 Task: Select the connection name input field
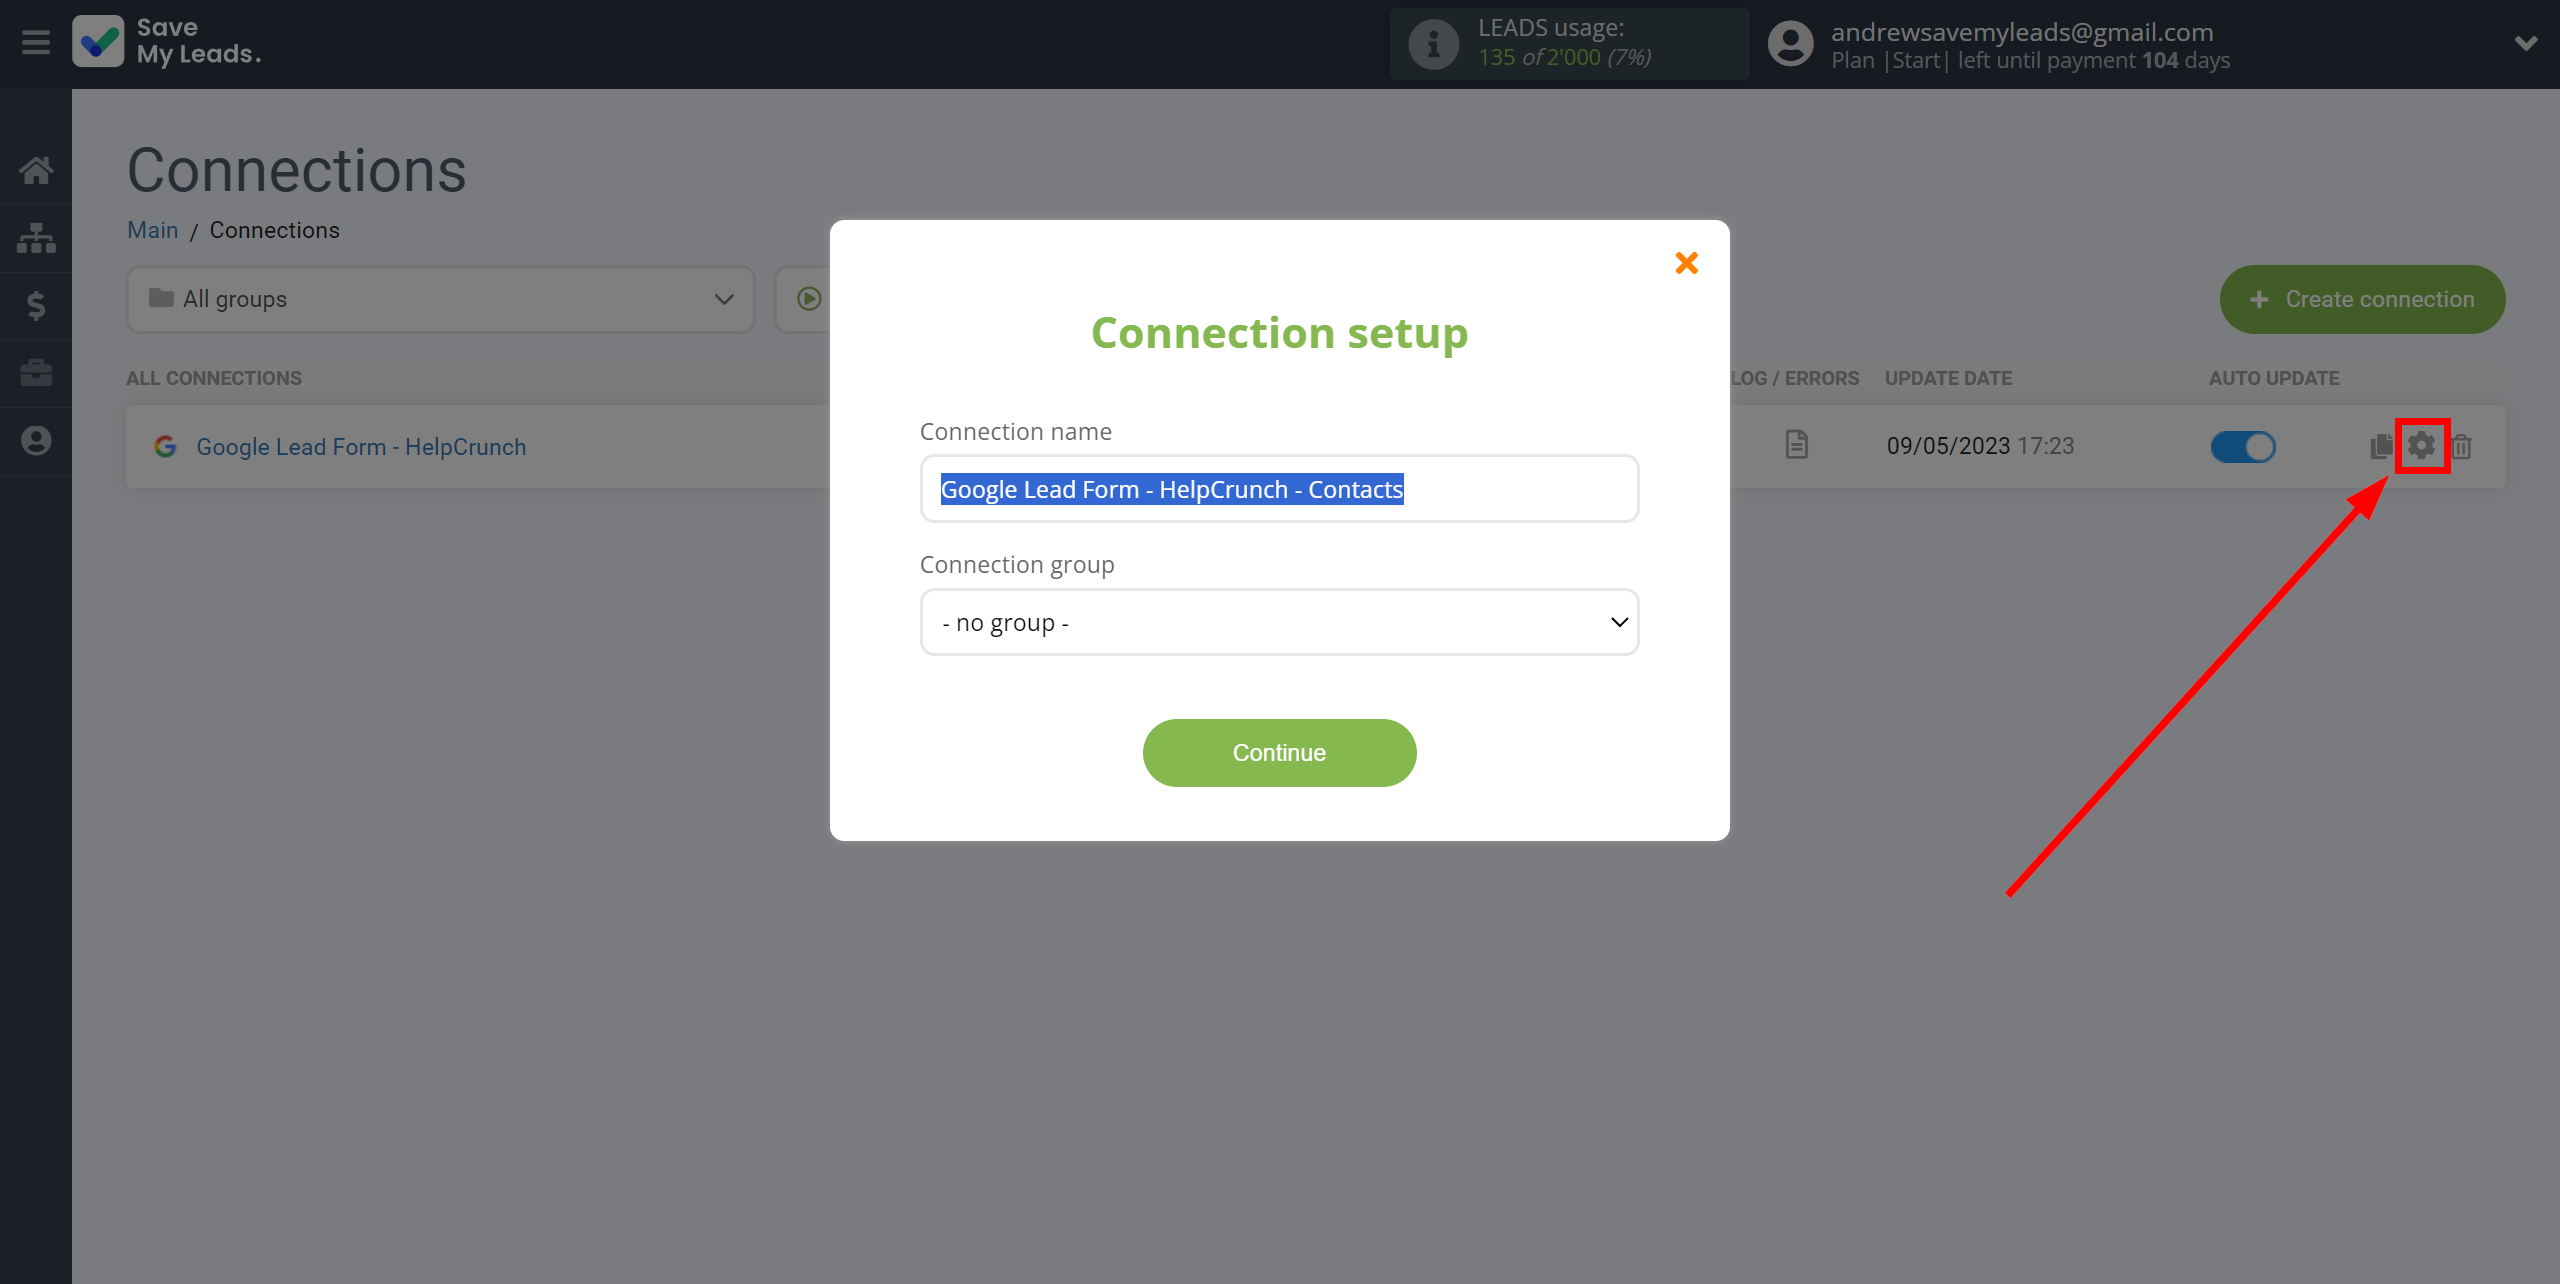[1278, 488]
